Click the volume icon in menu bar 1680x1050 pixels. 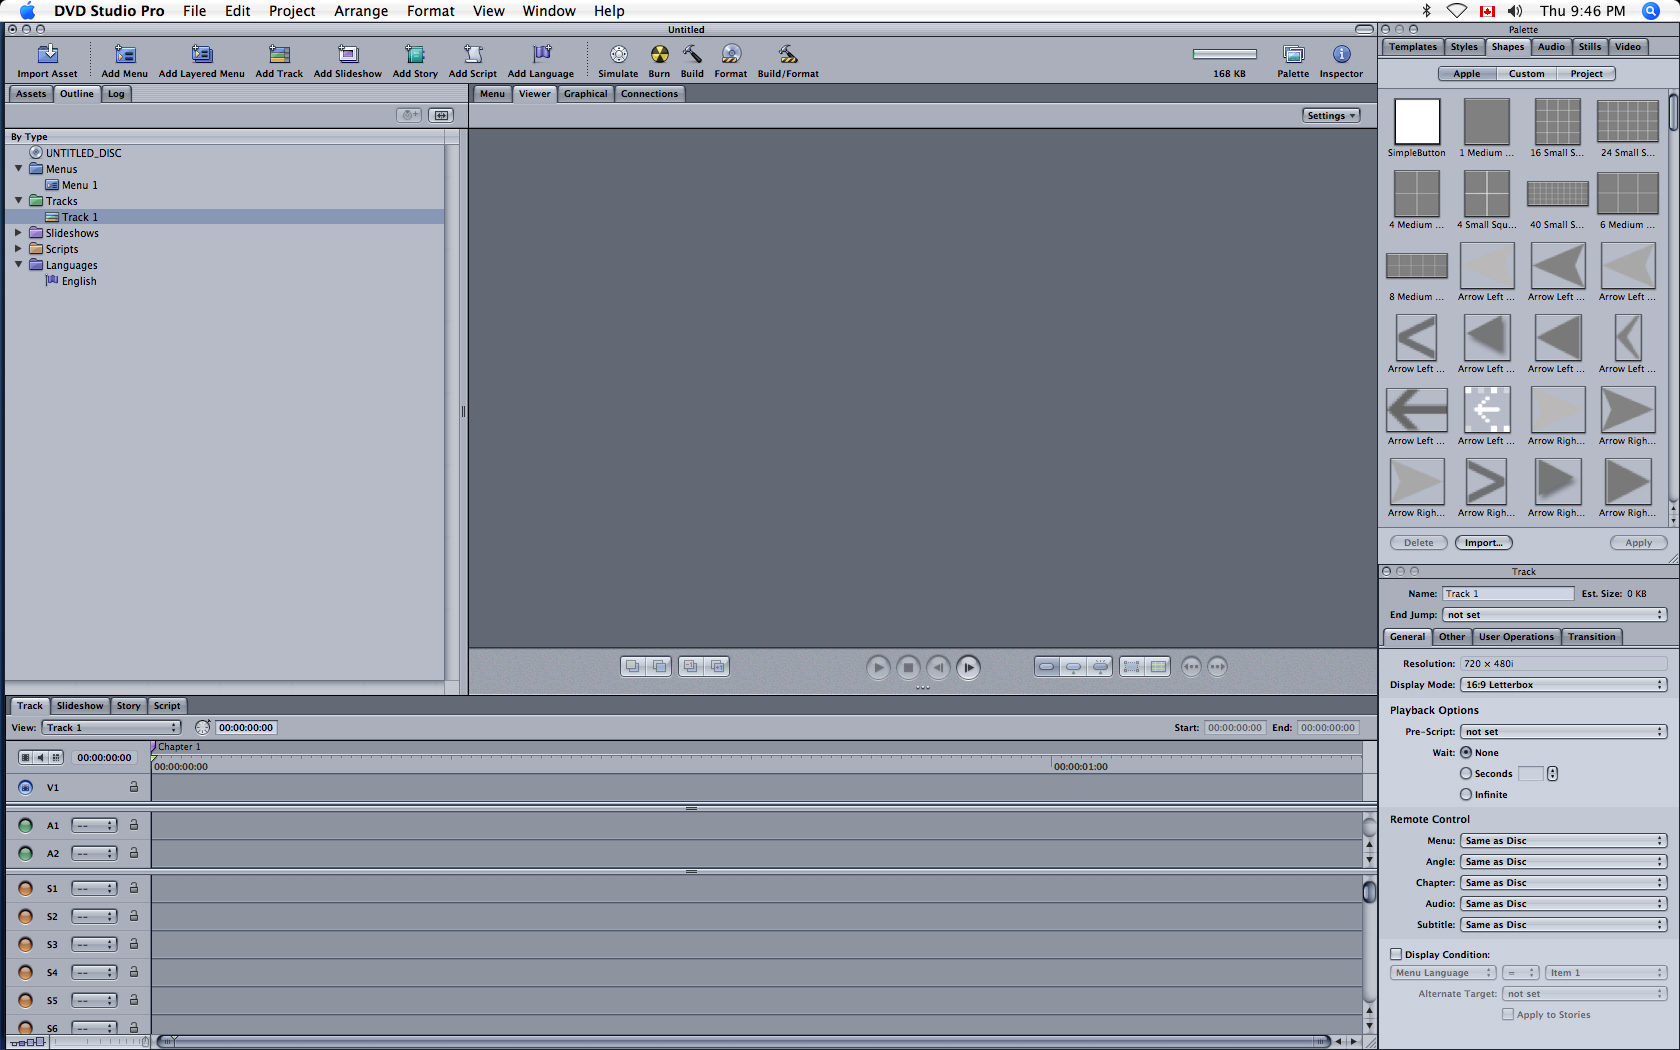pyautogui.click(x=1515, y=11)
